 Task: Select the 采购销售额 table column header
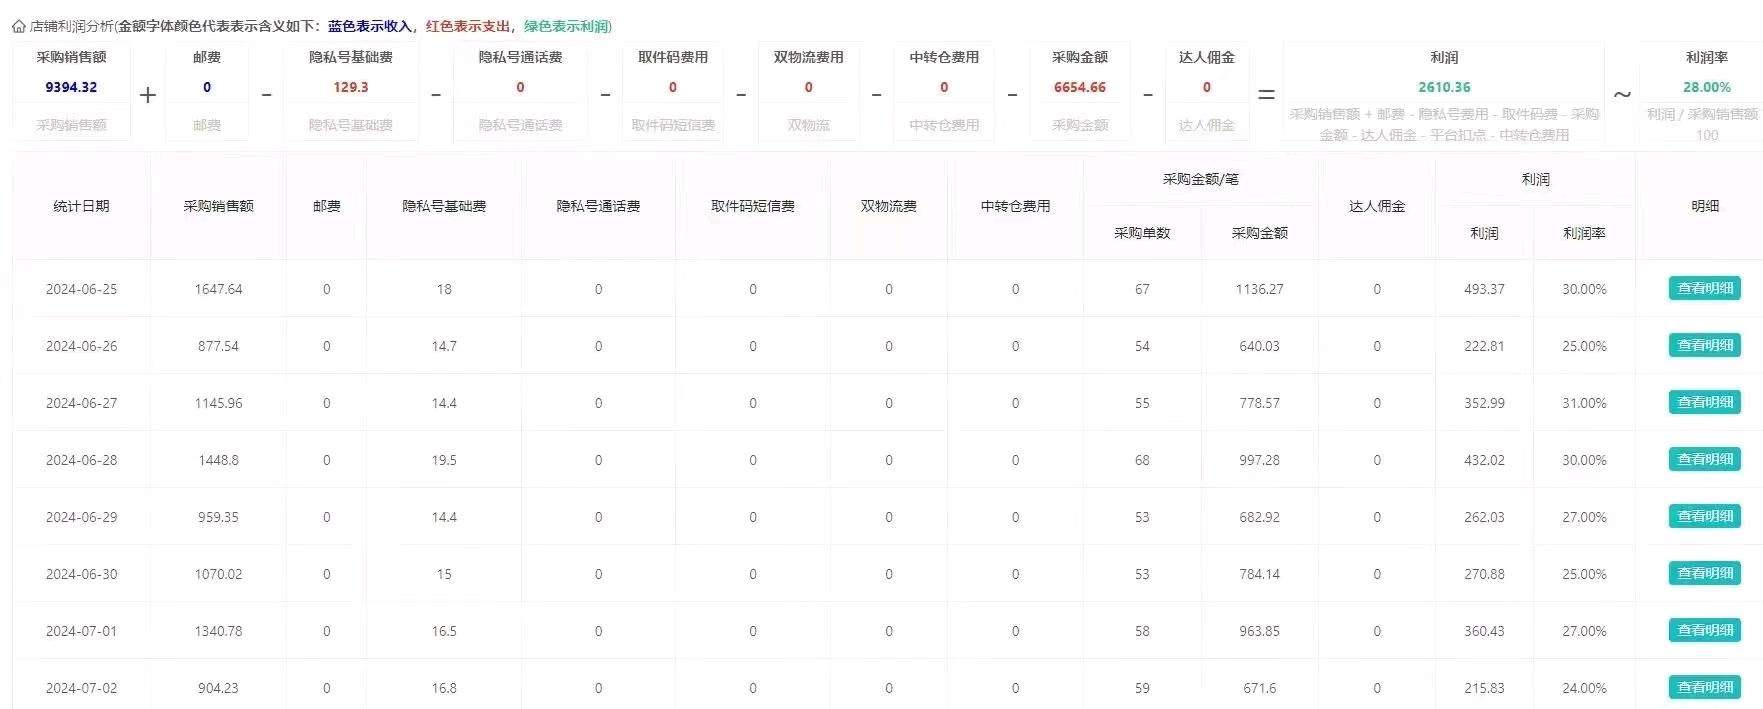(x=218, y=206)
